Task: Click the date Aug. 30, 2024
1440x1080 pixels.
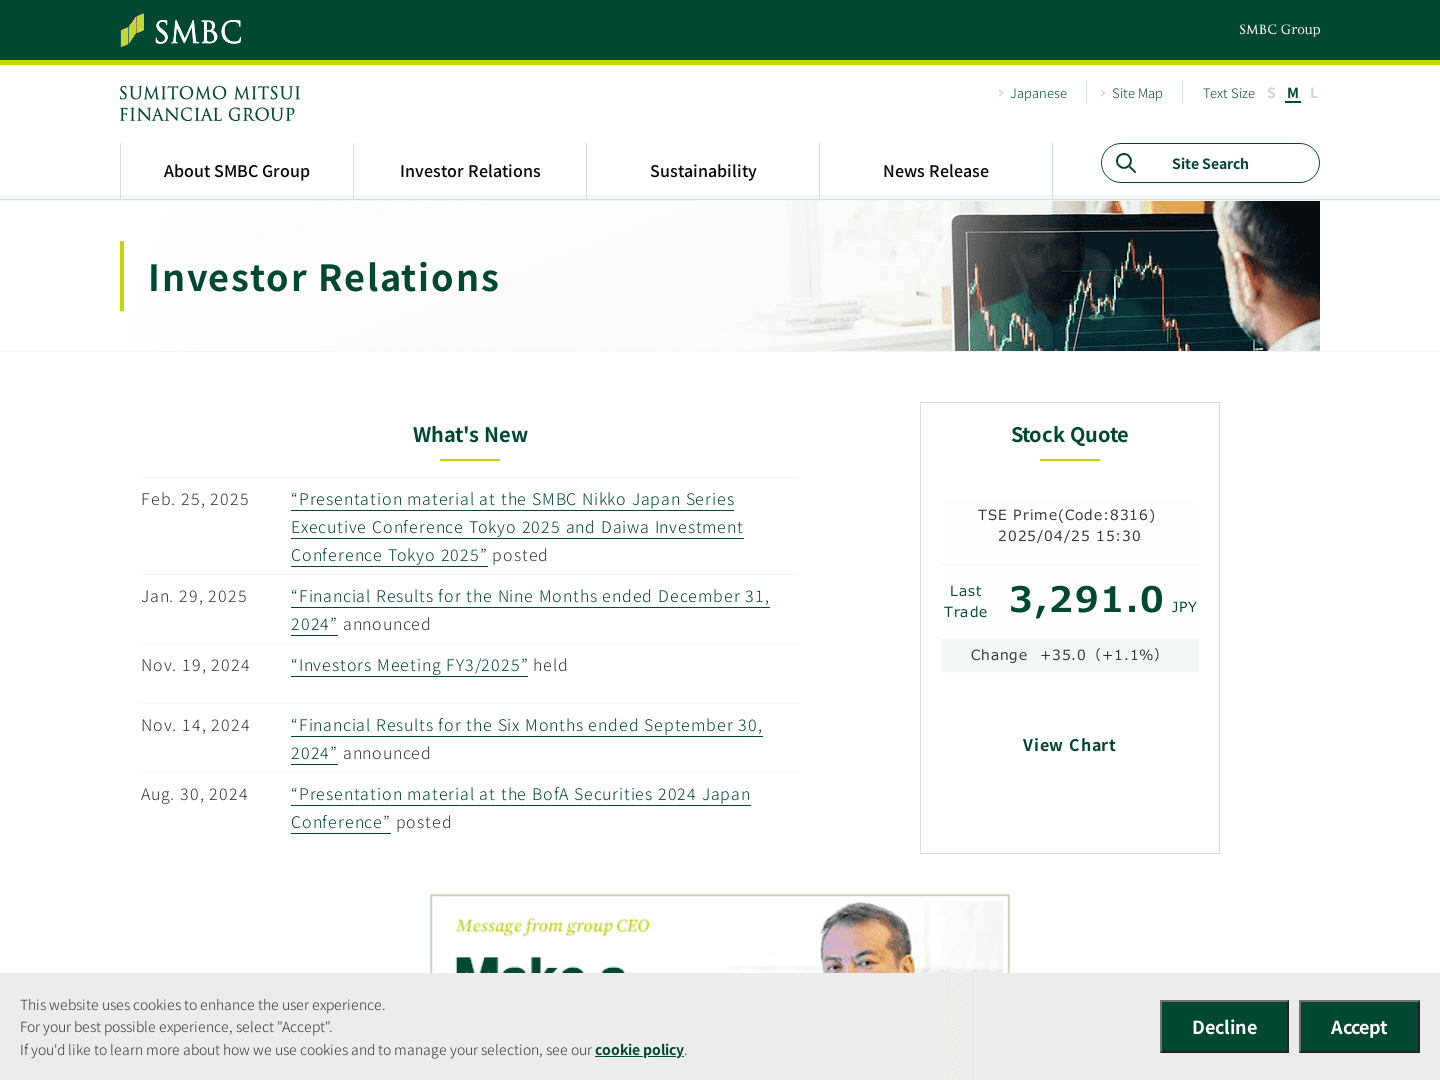Action: pos(195,794)
